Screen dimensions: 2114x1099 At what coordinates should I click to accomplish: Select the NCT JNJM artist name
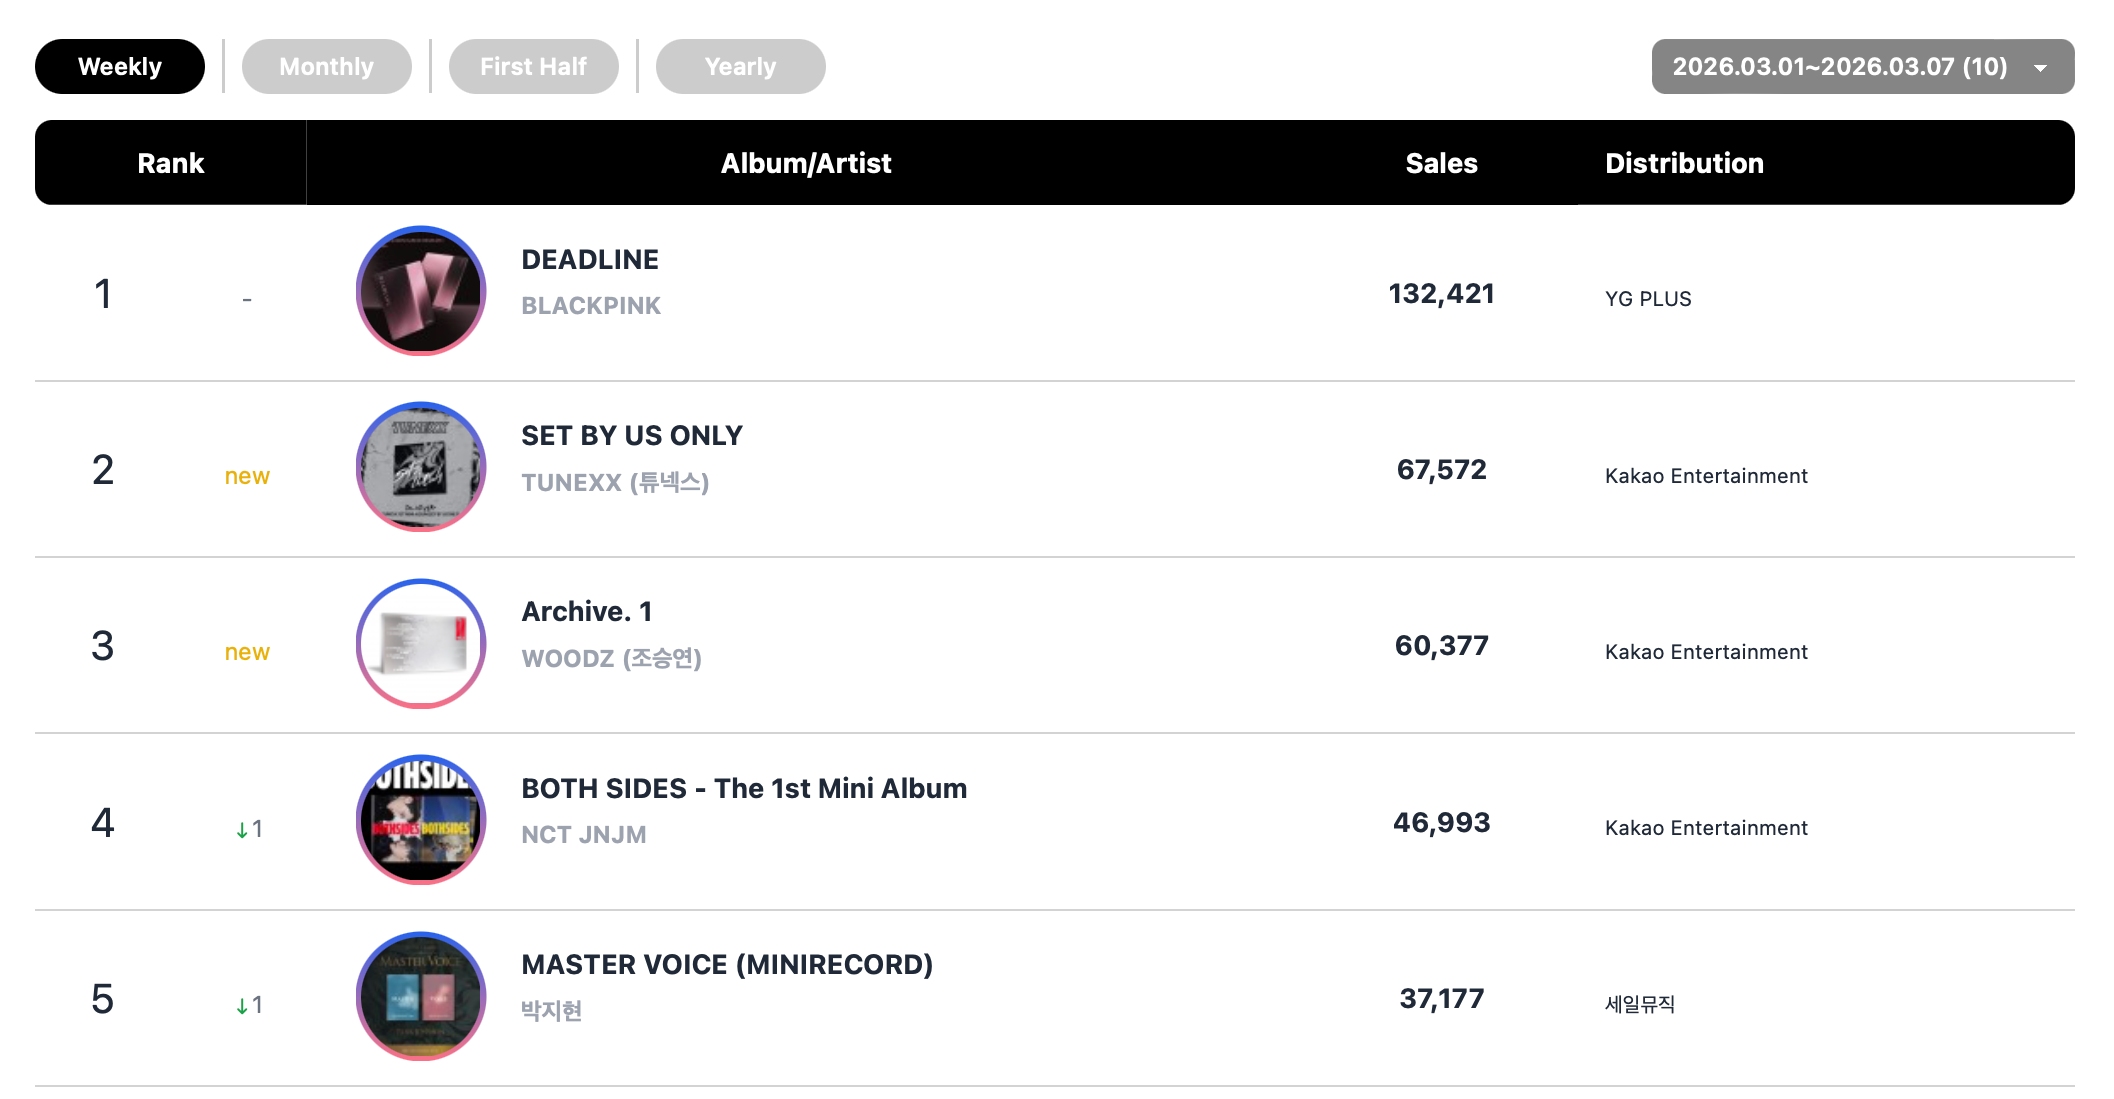click(584, 835)
